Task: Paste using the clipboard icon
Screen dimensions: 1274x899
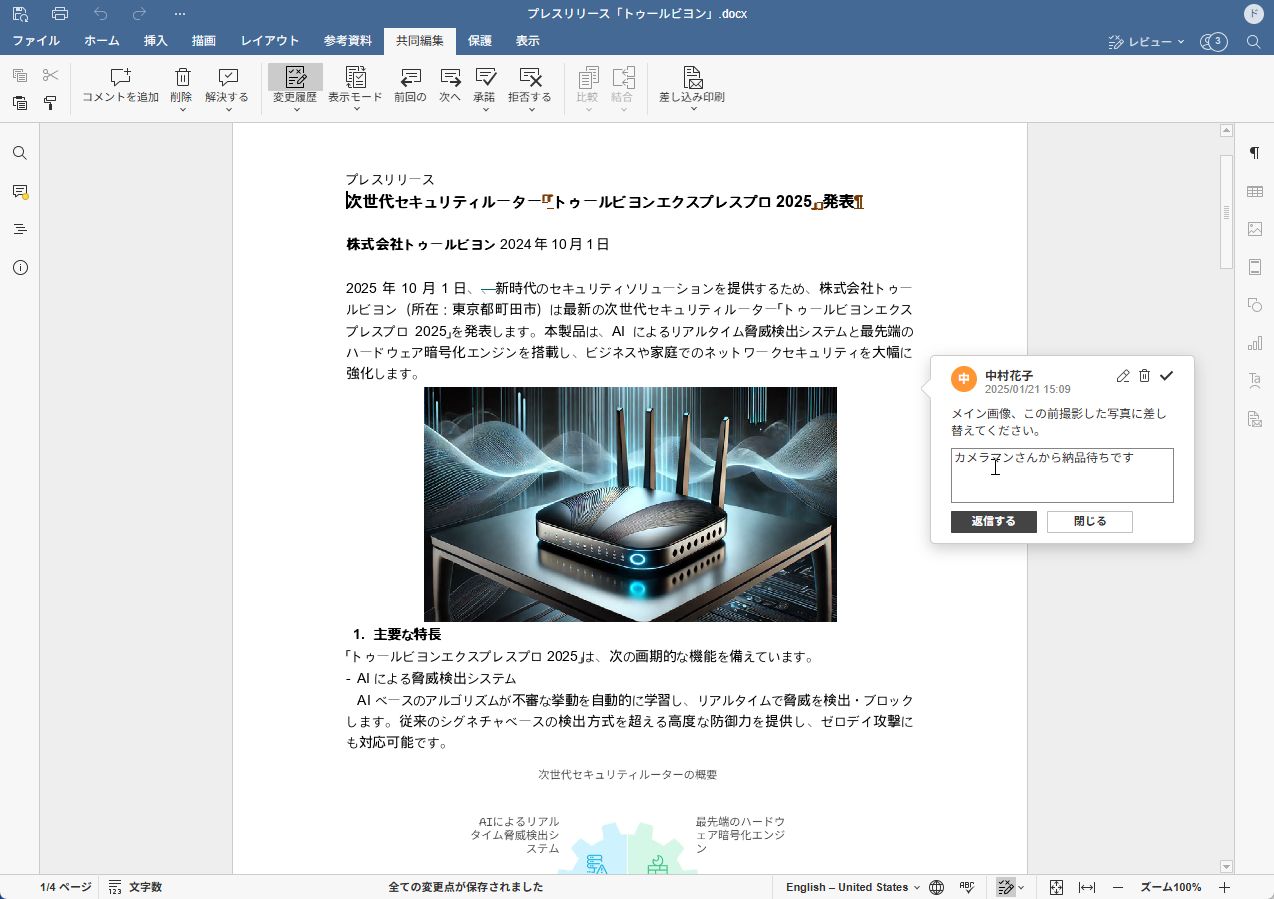Action: (x=20, y=102)
